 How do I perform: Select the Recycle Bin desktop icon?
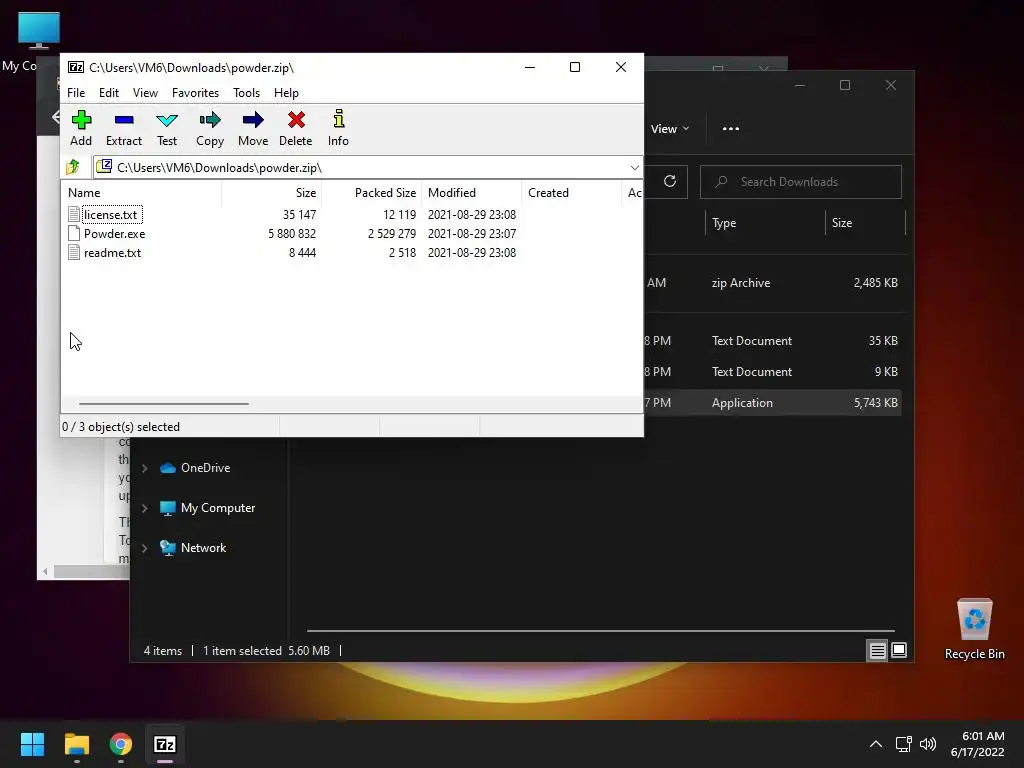(974, 629)
